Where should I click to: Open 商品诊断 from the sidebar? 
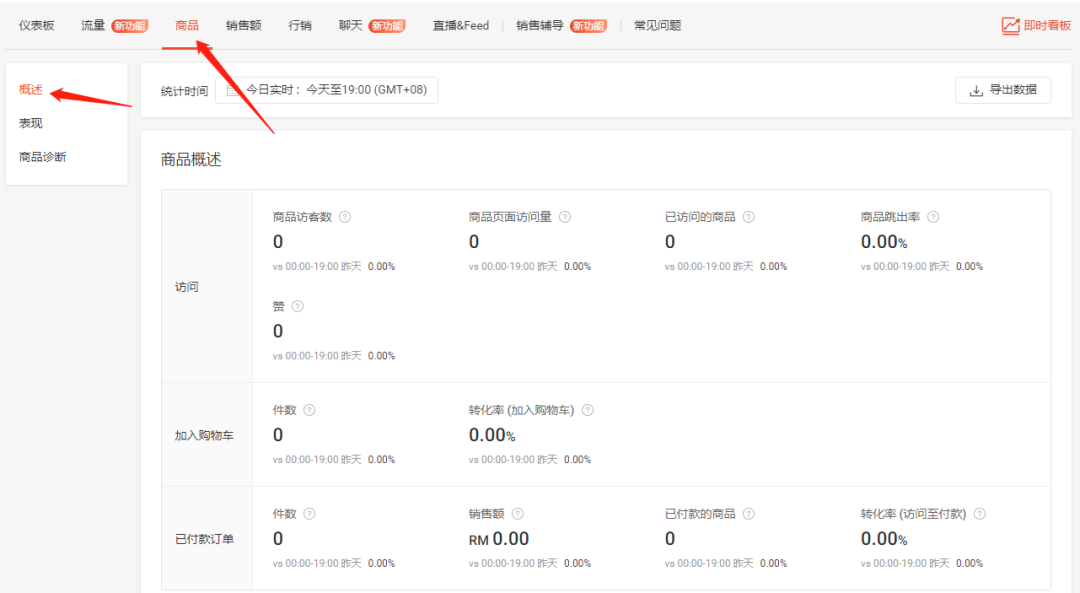(42, 156)
